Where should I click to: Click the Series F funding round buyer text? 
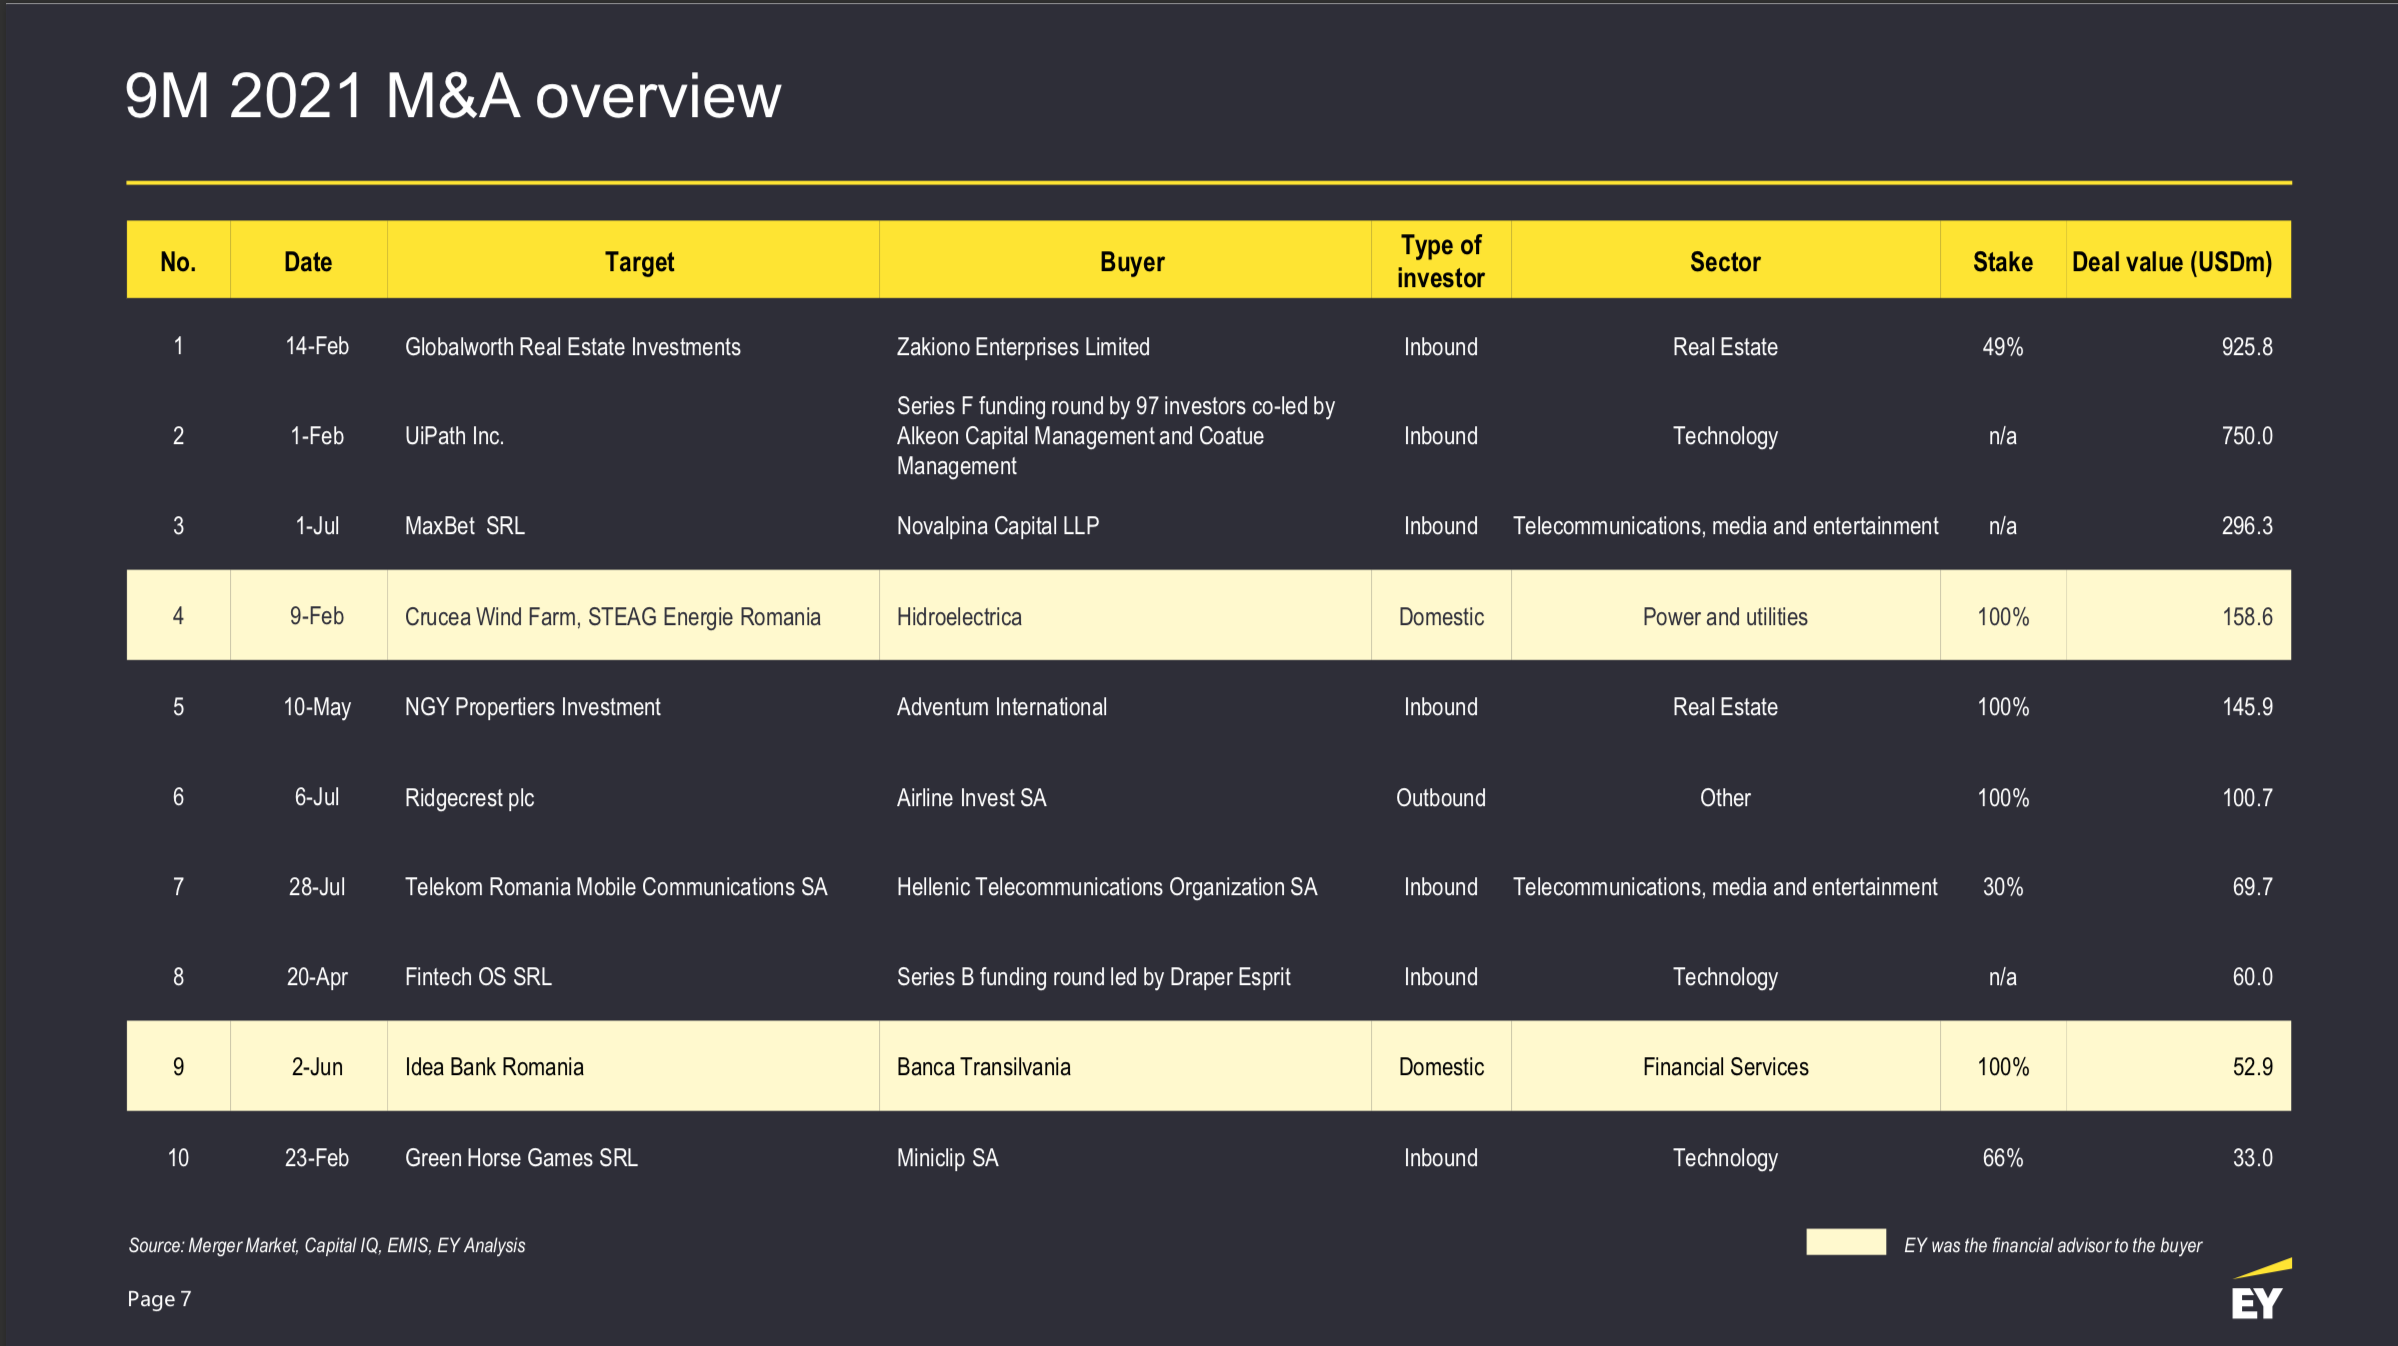tap(1116, 436)
